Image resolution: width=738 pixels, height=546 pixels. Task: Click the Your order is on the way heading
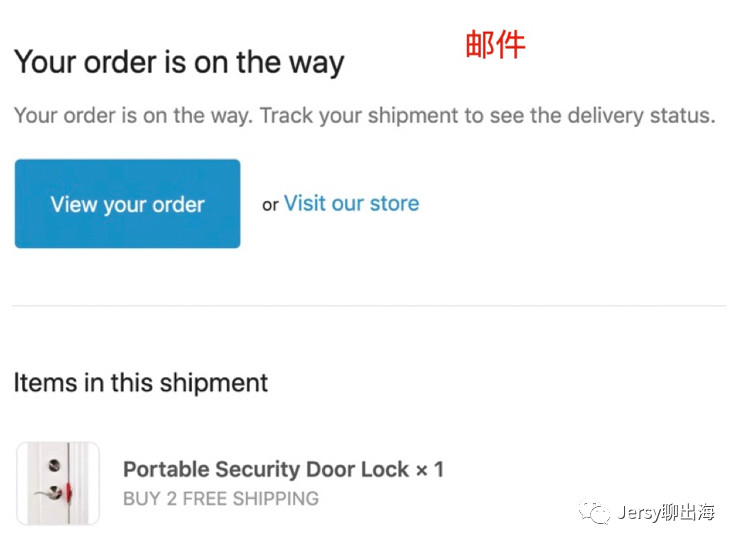tap(179, 62)
